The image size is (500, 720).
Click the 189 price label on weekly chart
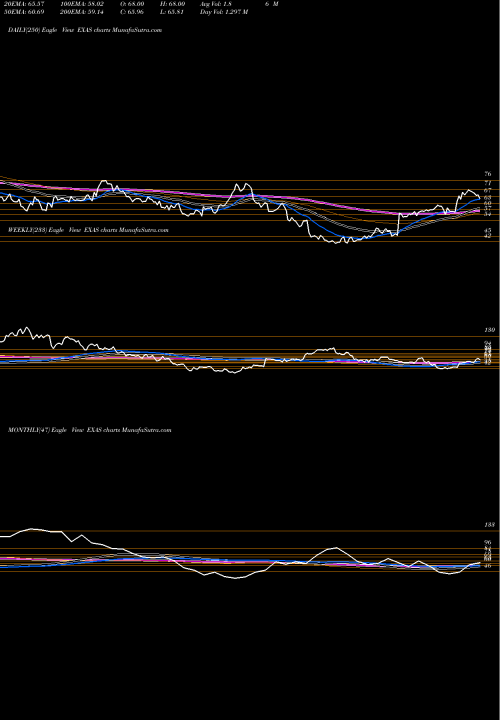coord(488,330)
